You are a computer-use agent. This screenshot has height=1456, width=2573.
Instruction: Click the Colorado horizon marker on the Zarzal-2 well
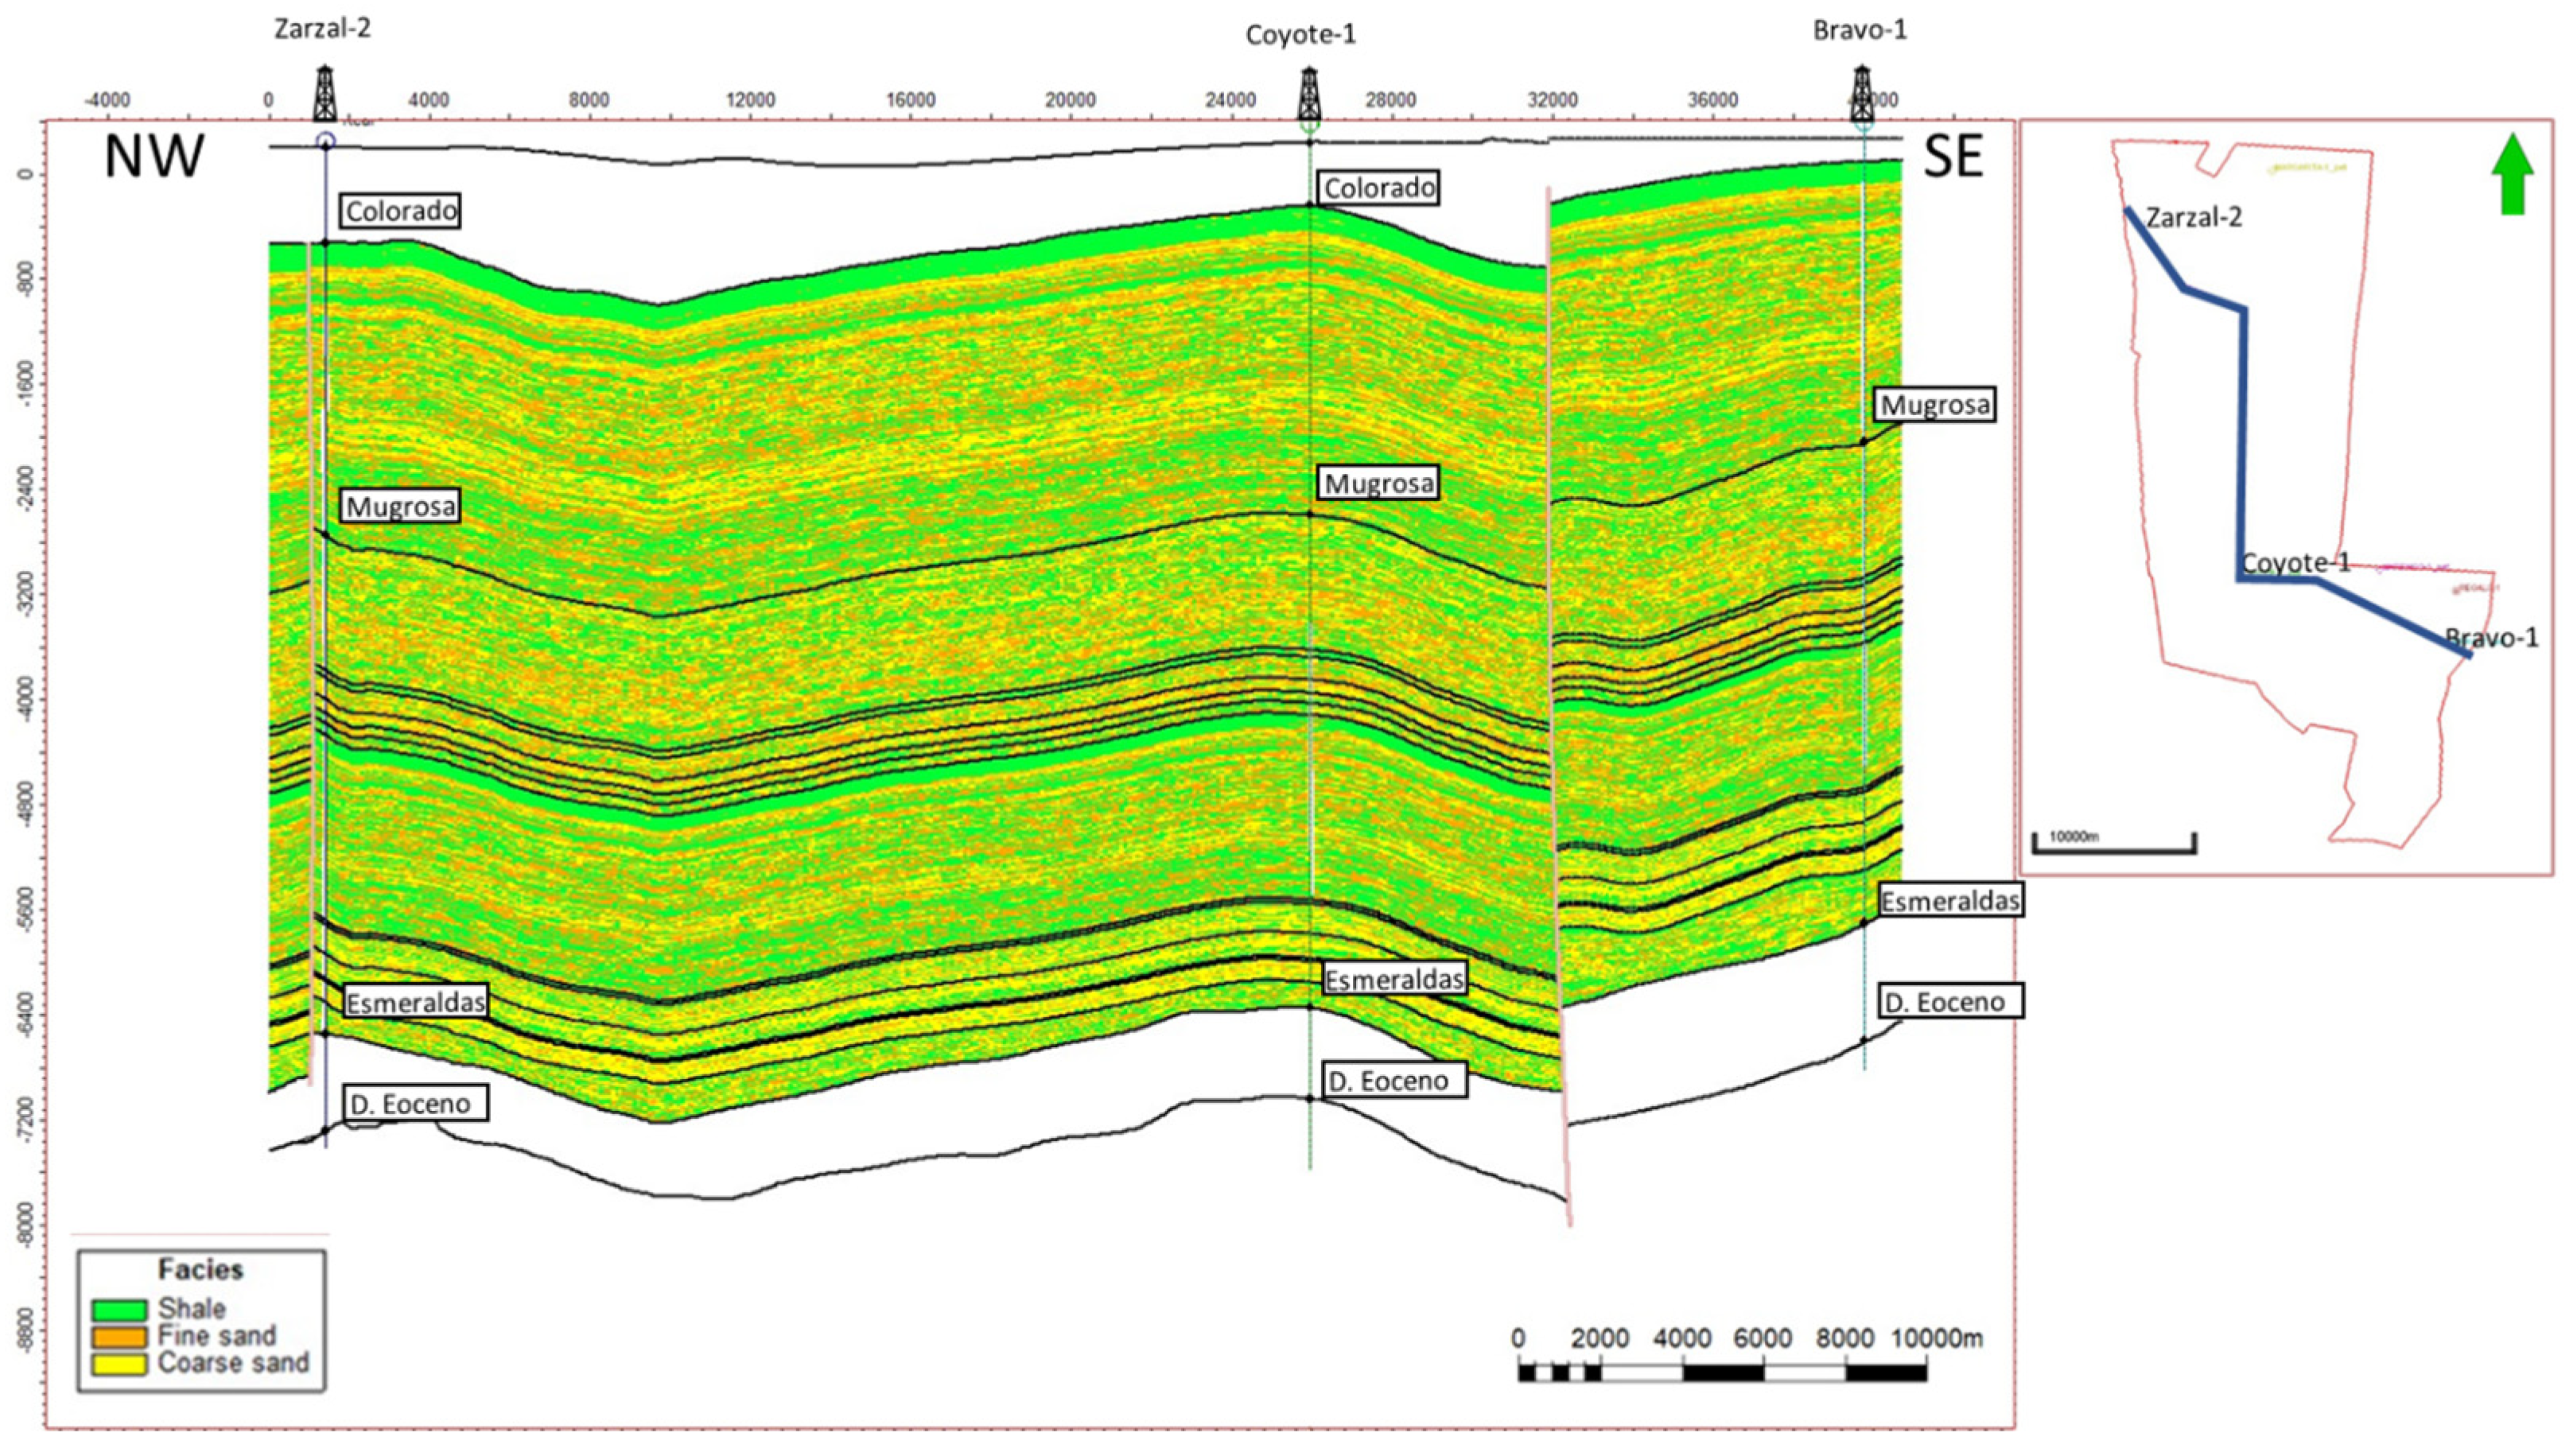[325, 242]
